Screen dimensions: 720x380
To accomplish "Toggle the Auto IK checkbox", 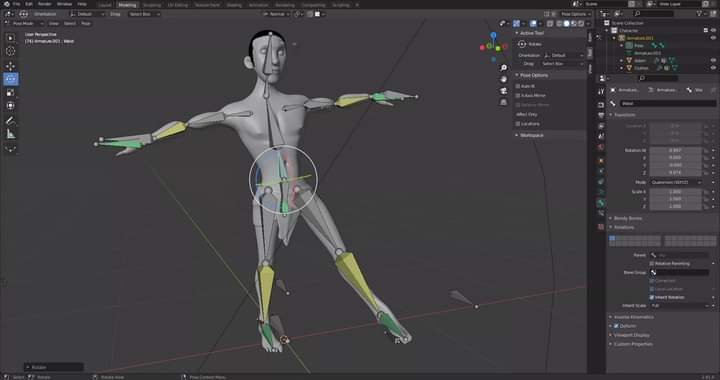I will point(518,86).
